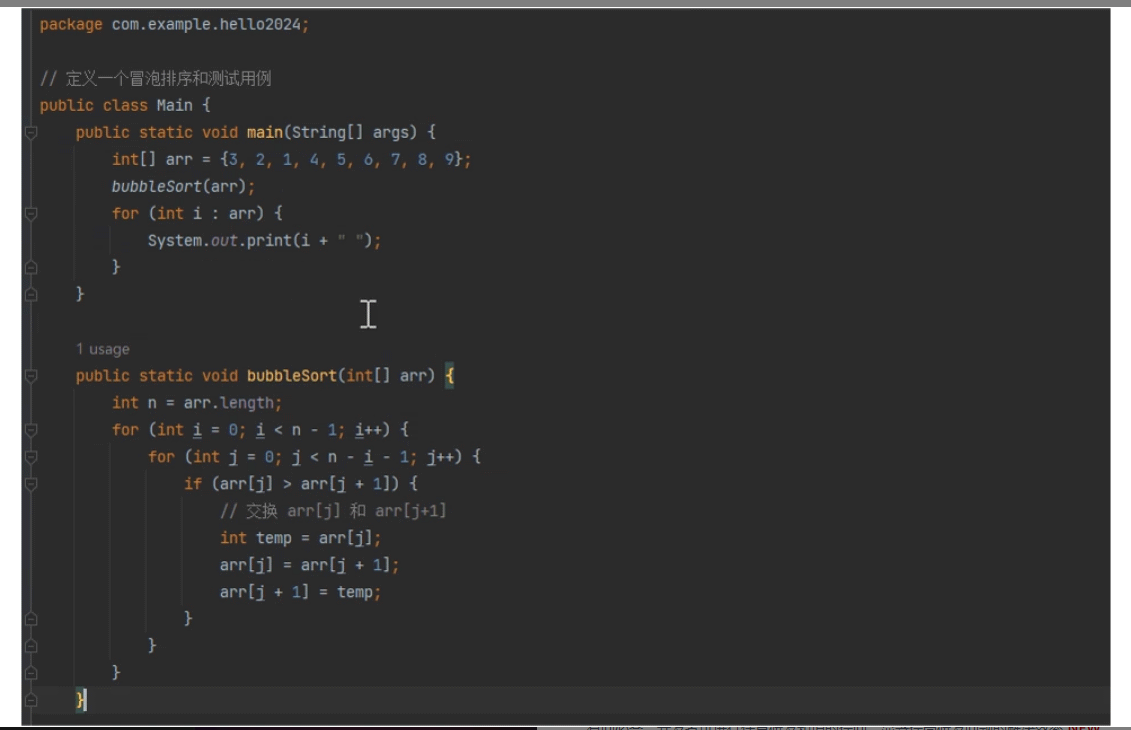Place cursor in the Chinese comment line
The height and width of the screenshot is (730, 1131).
point(168,78)
